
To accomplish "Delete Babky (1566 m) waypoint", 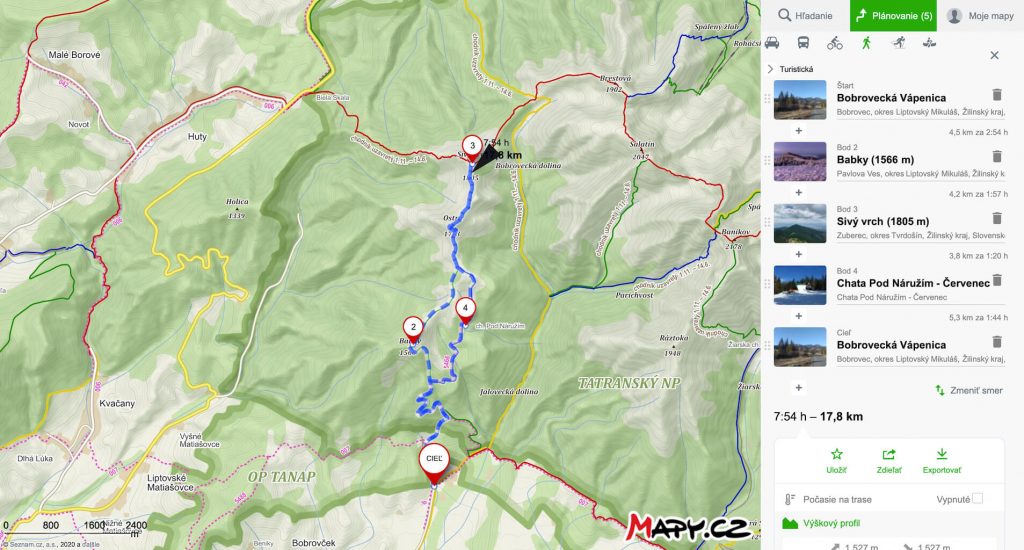I will (x=997, y=157).
